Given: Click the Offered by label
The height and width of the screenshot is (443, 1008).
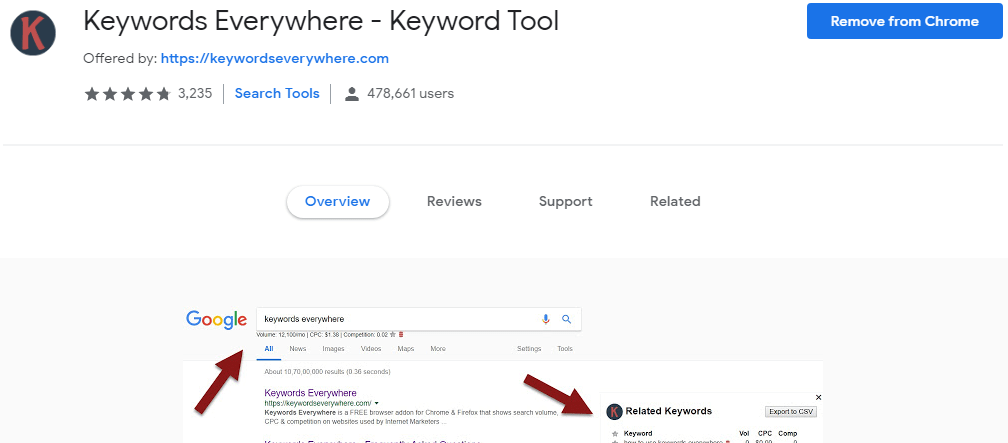Looking at the screenshot, I should 120,59.
